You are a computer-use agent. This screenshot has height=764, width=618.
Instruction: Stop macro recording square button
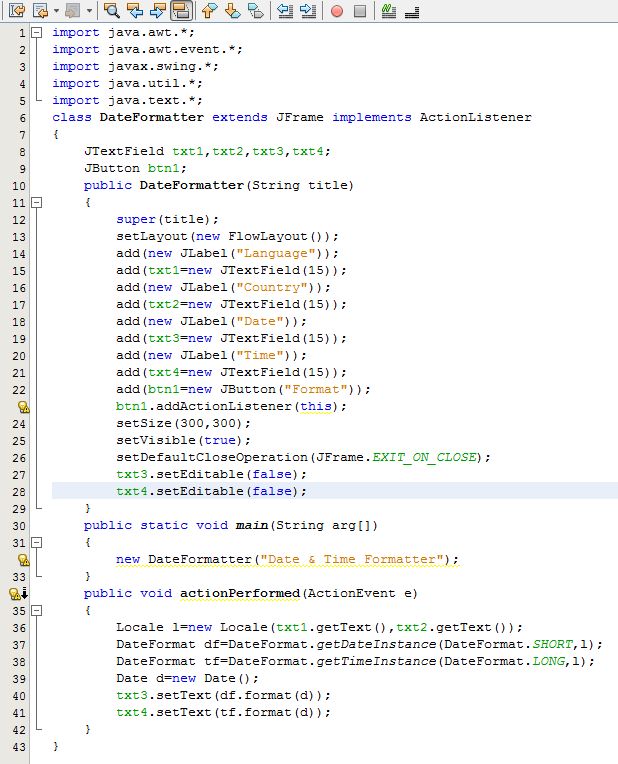click(360, 11)
